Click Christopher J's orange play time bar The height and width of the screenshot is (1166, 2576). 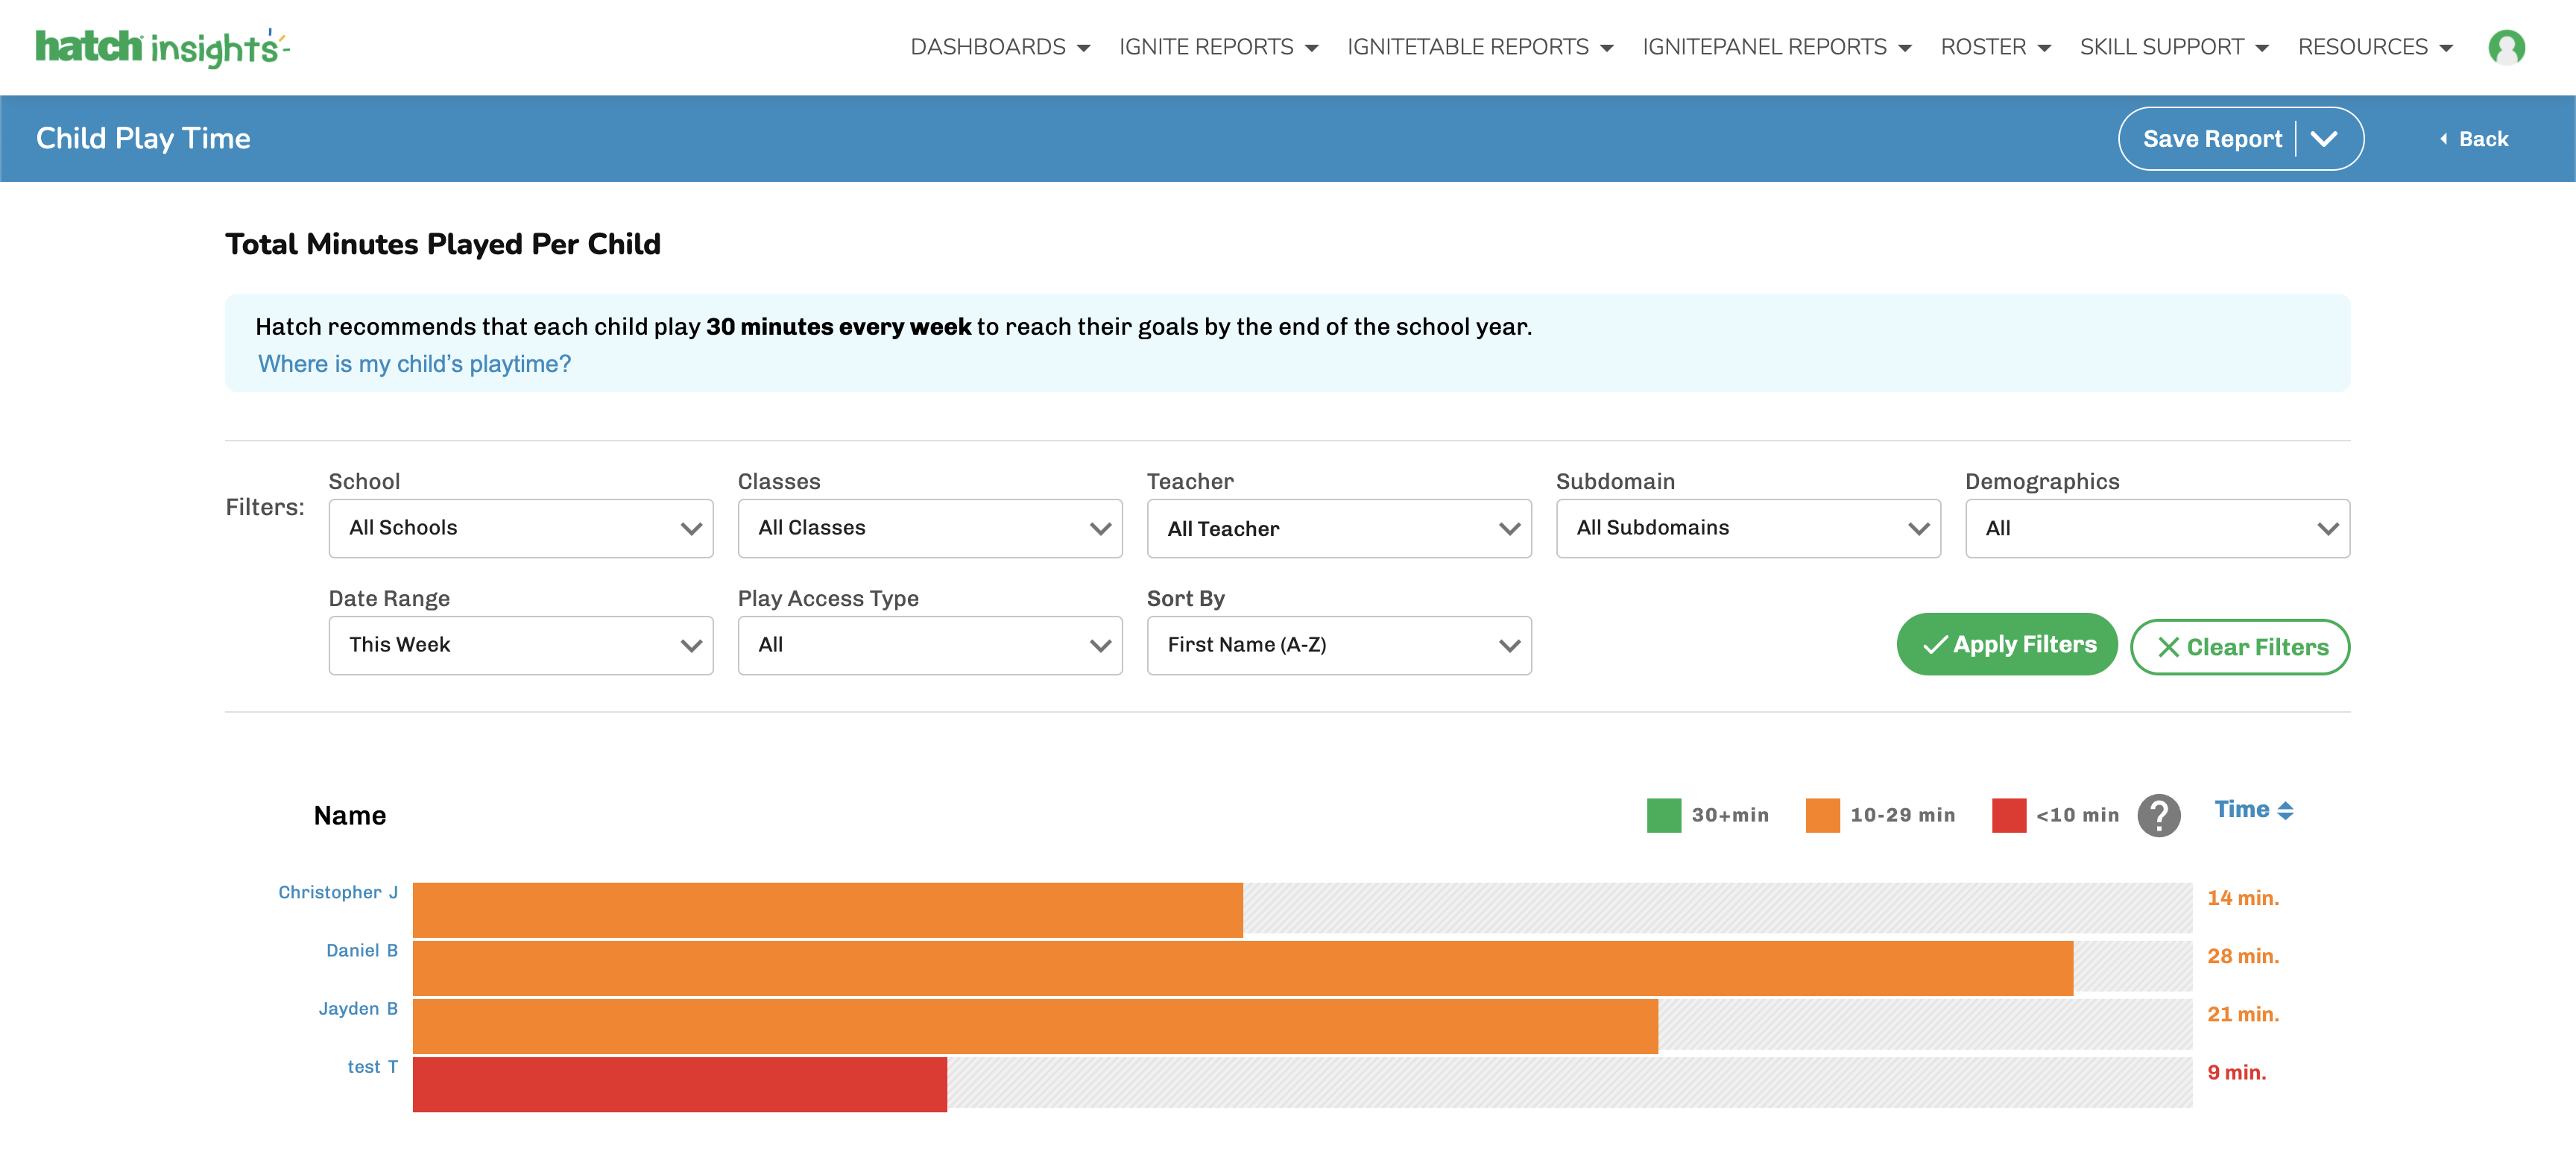click(x=828, y=909)
